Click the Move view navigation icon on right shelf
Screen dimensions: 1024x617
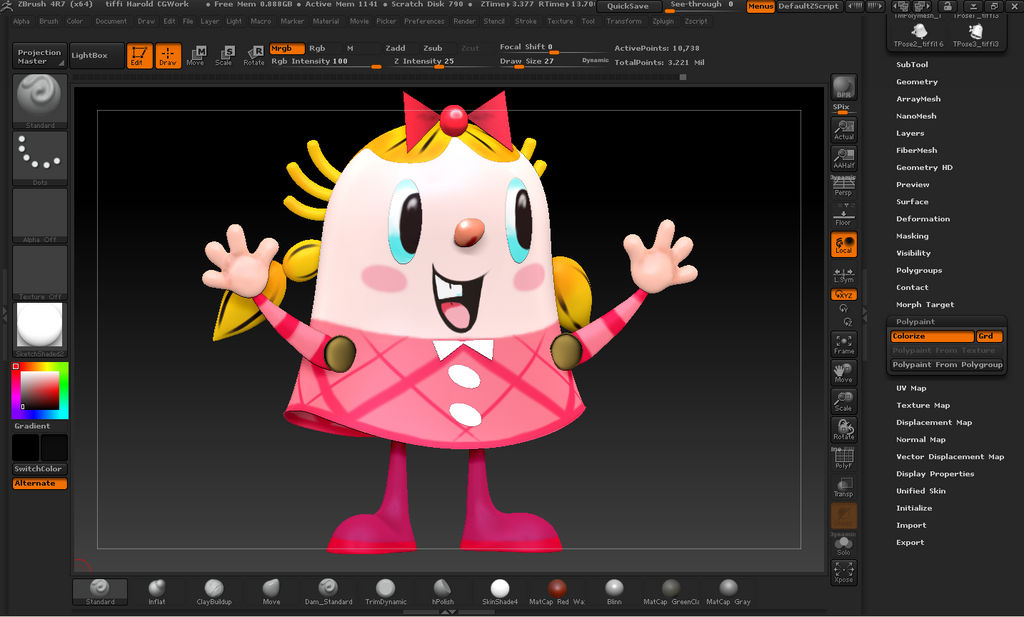(x=844, y=373)
